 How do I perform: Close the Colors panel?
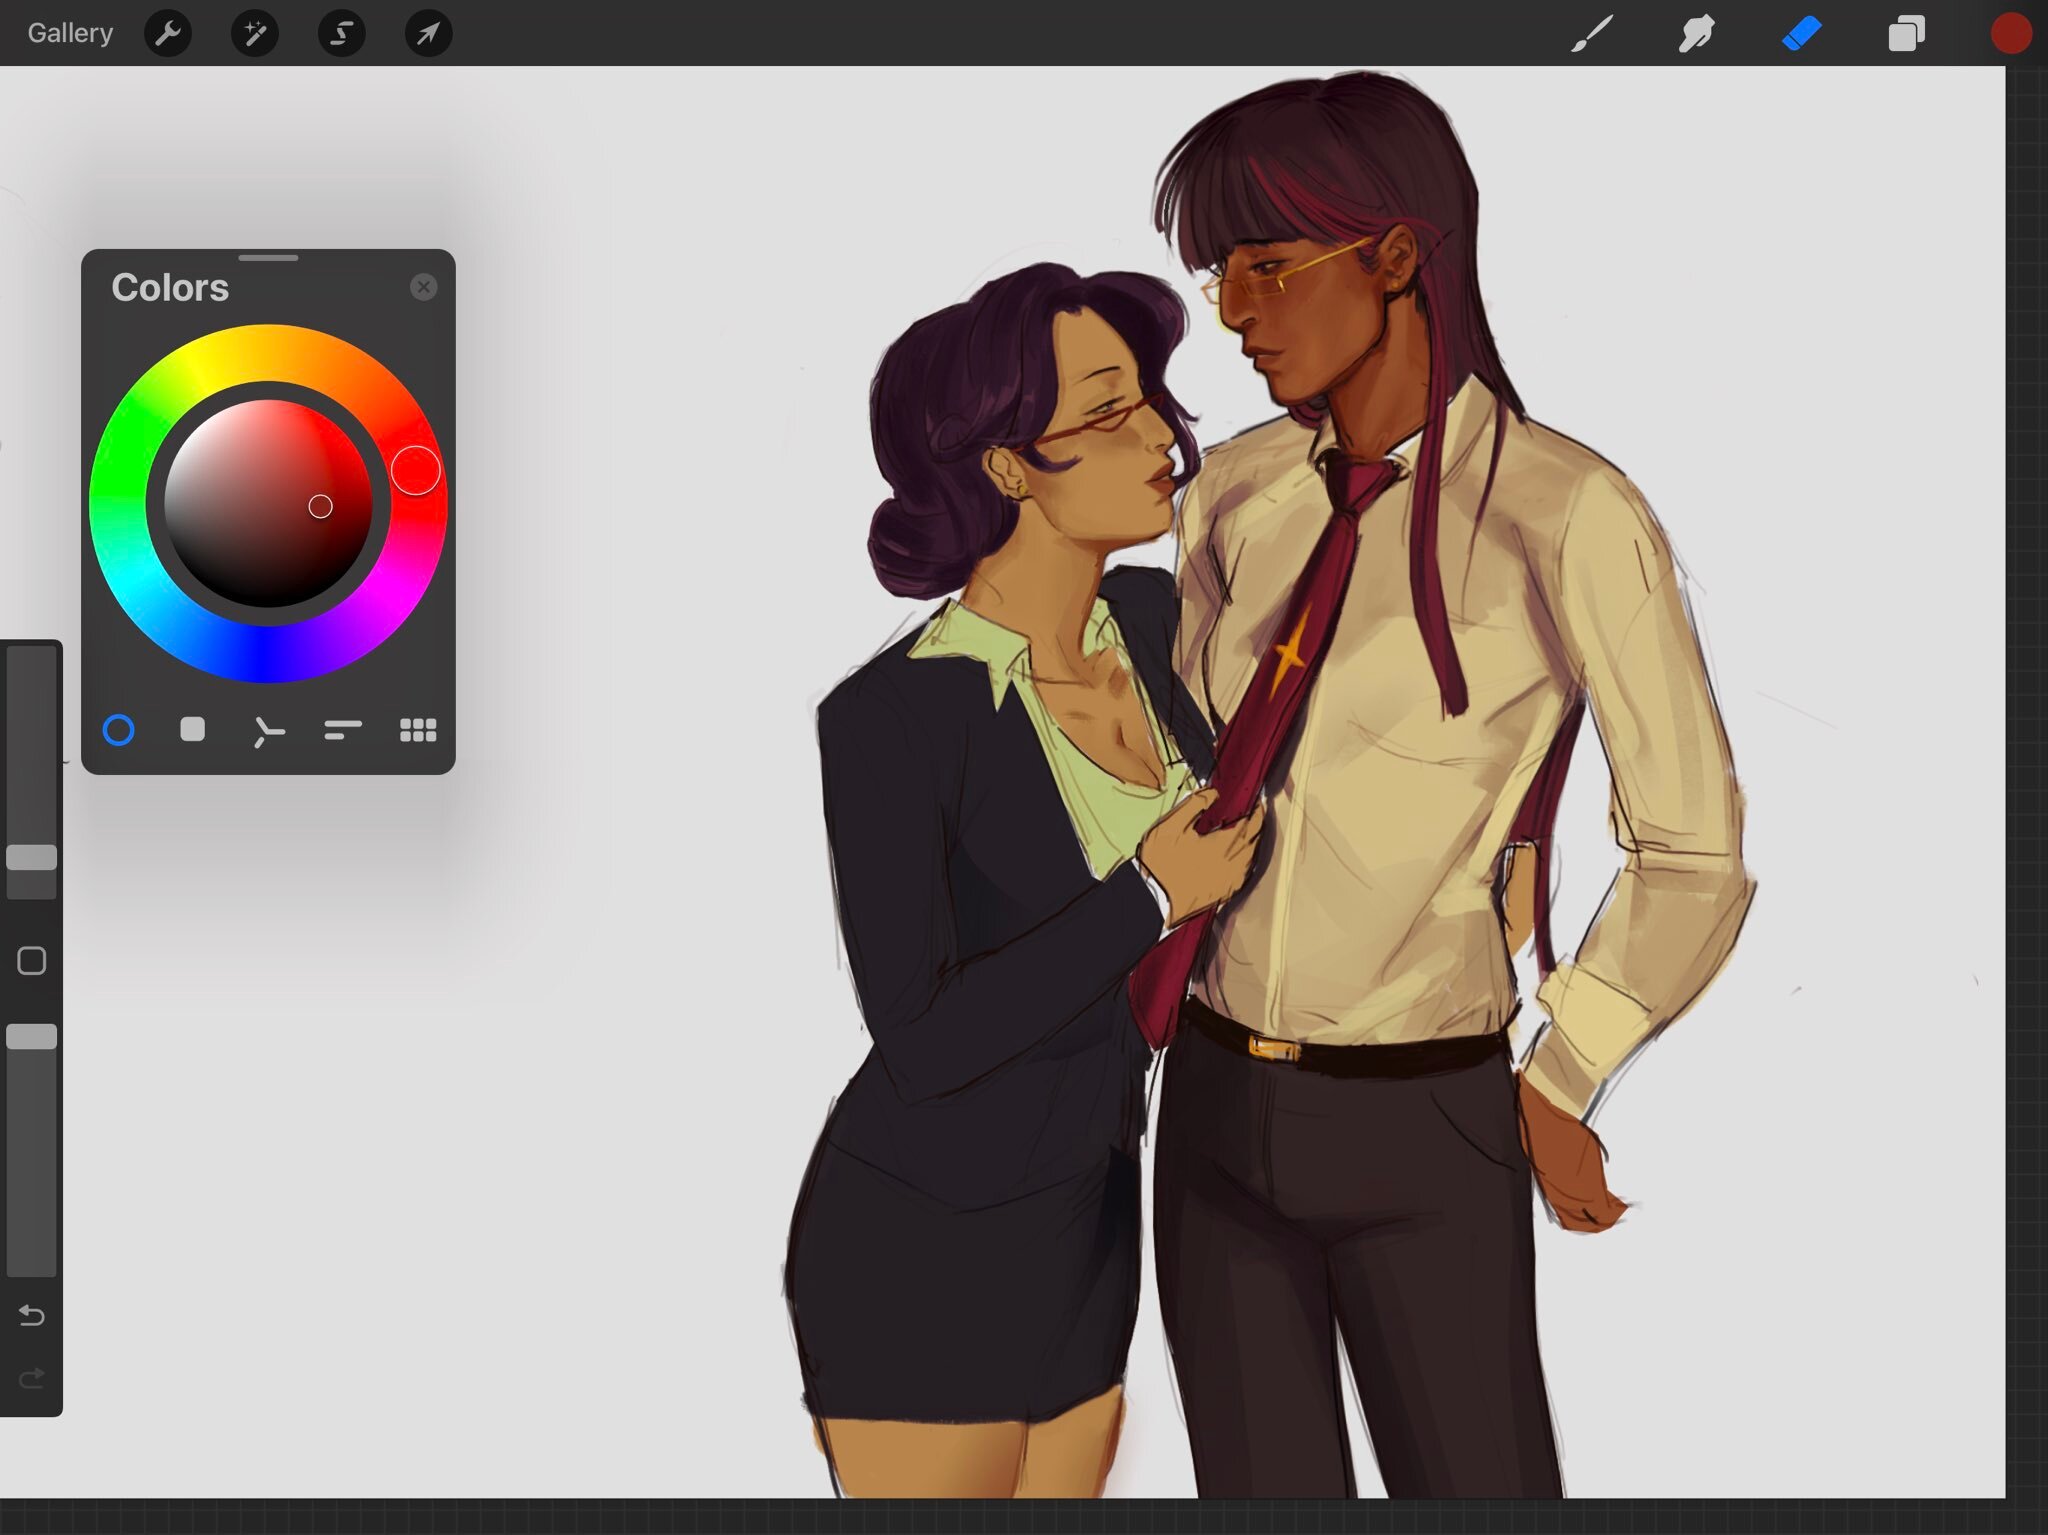pyautogui.click(x=423, y=288)
